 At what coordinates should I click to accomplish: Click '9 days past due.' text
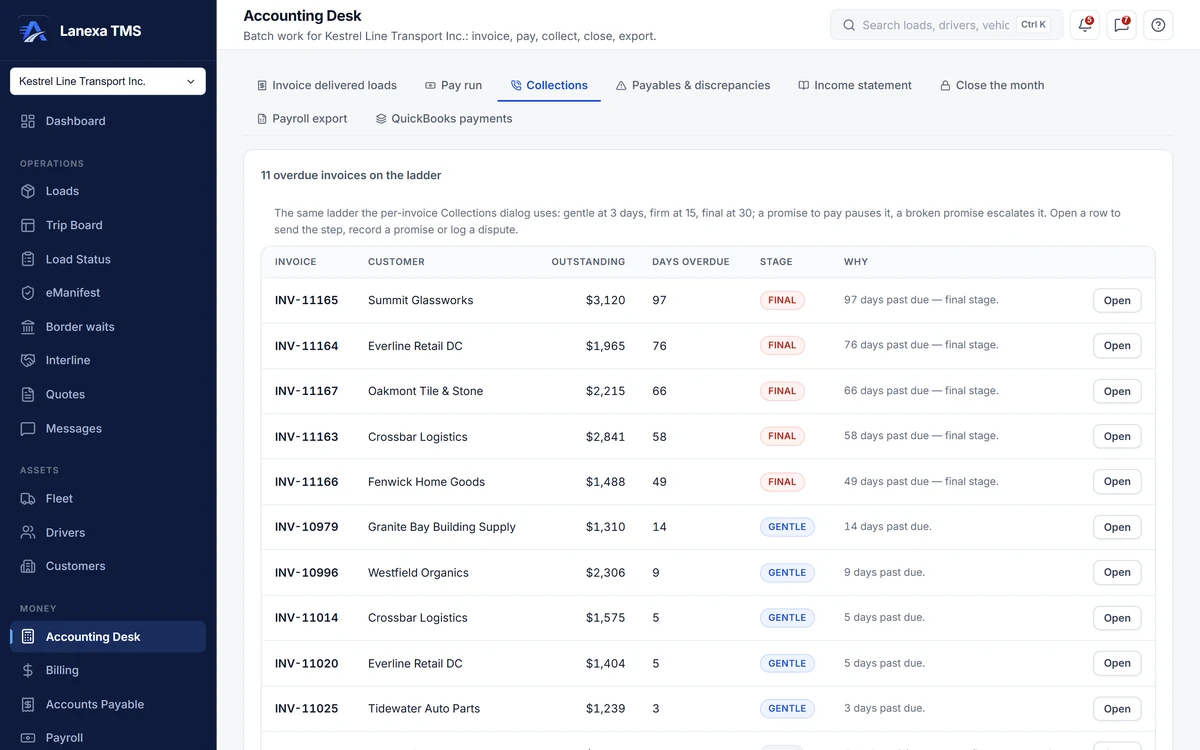click(884, 573)
